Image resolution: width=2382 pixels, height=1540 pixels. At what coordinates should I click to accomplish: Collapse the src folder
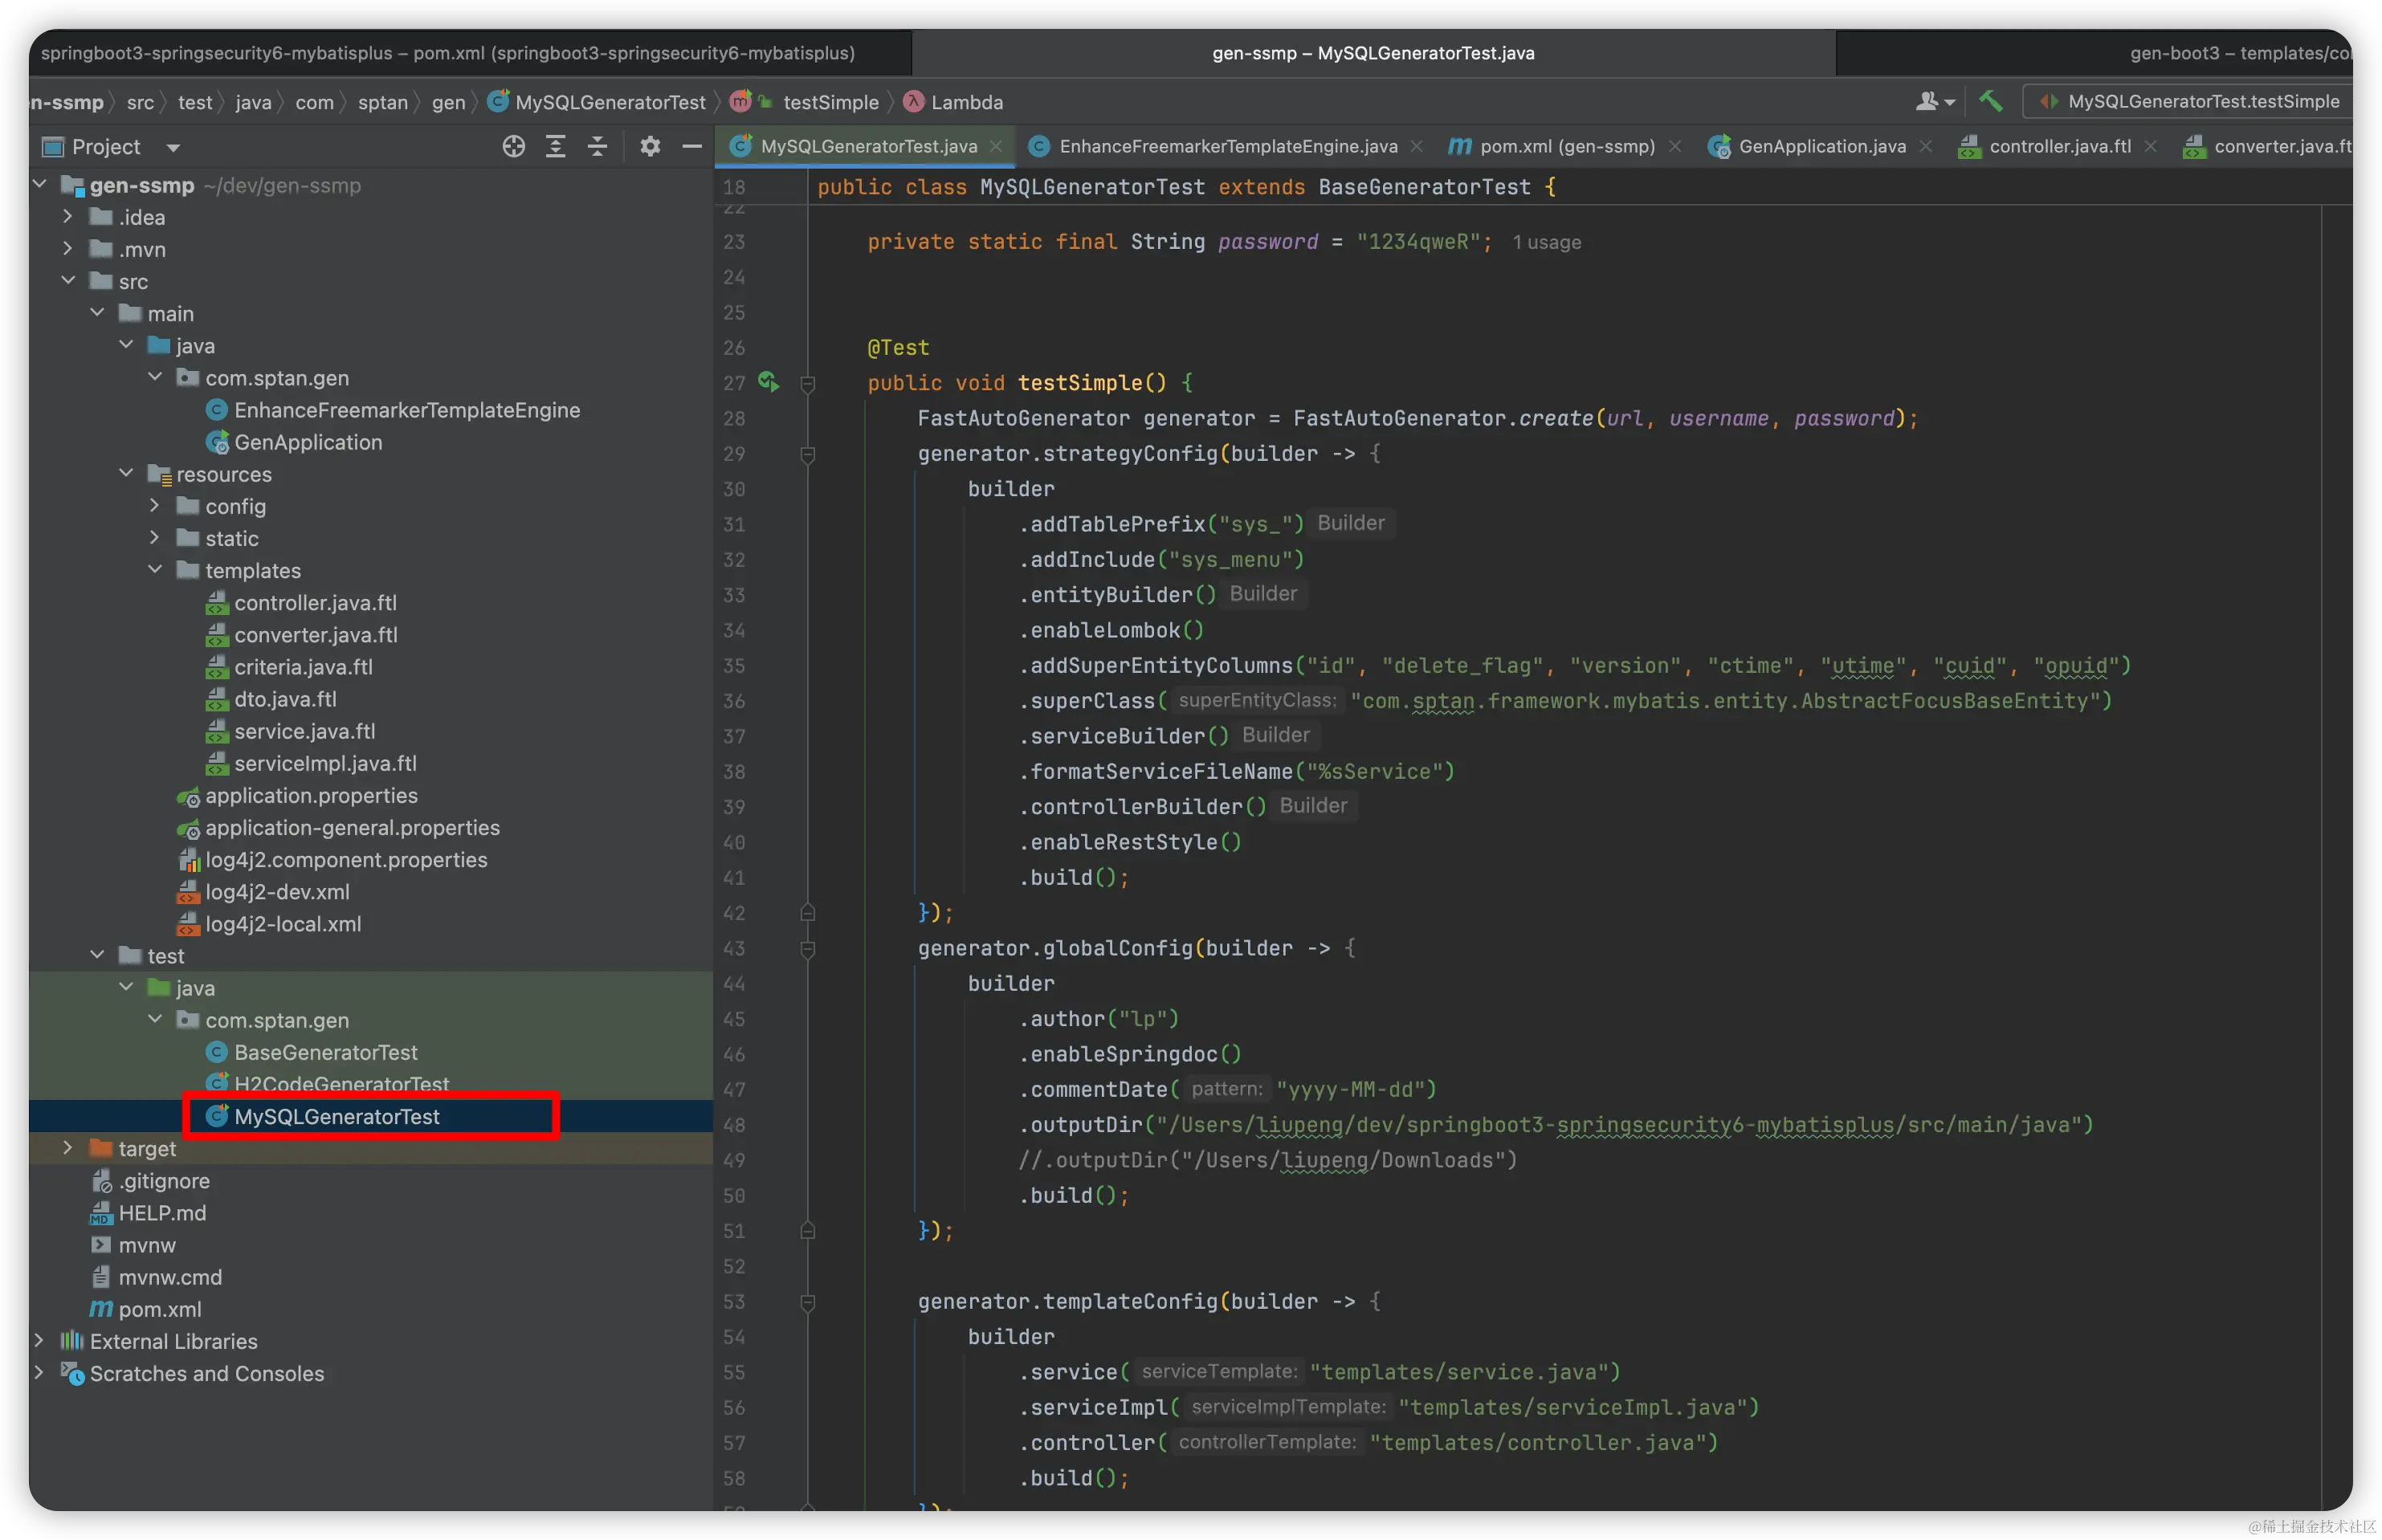[x=68, y=280]
